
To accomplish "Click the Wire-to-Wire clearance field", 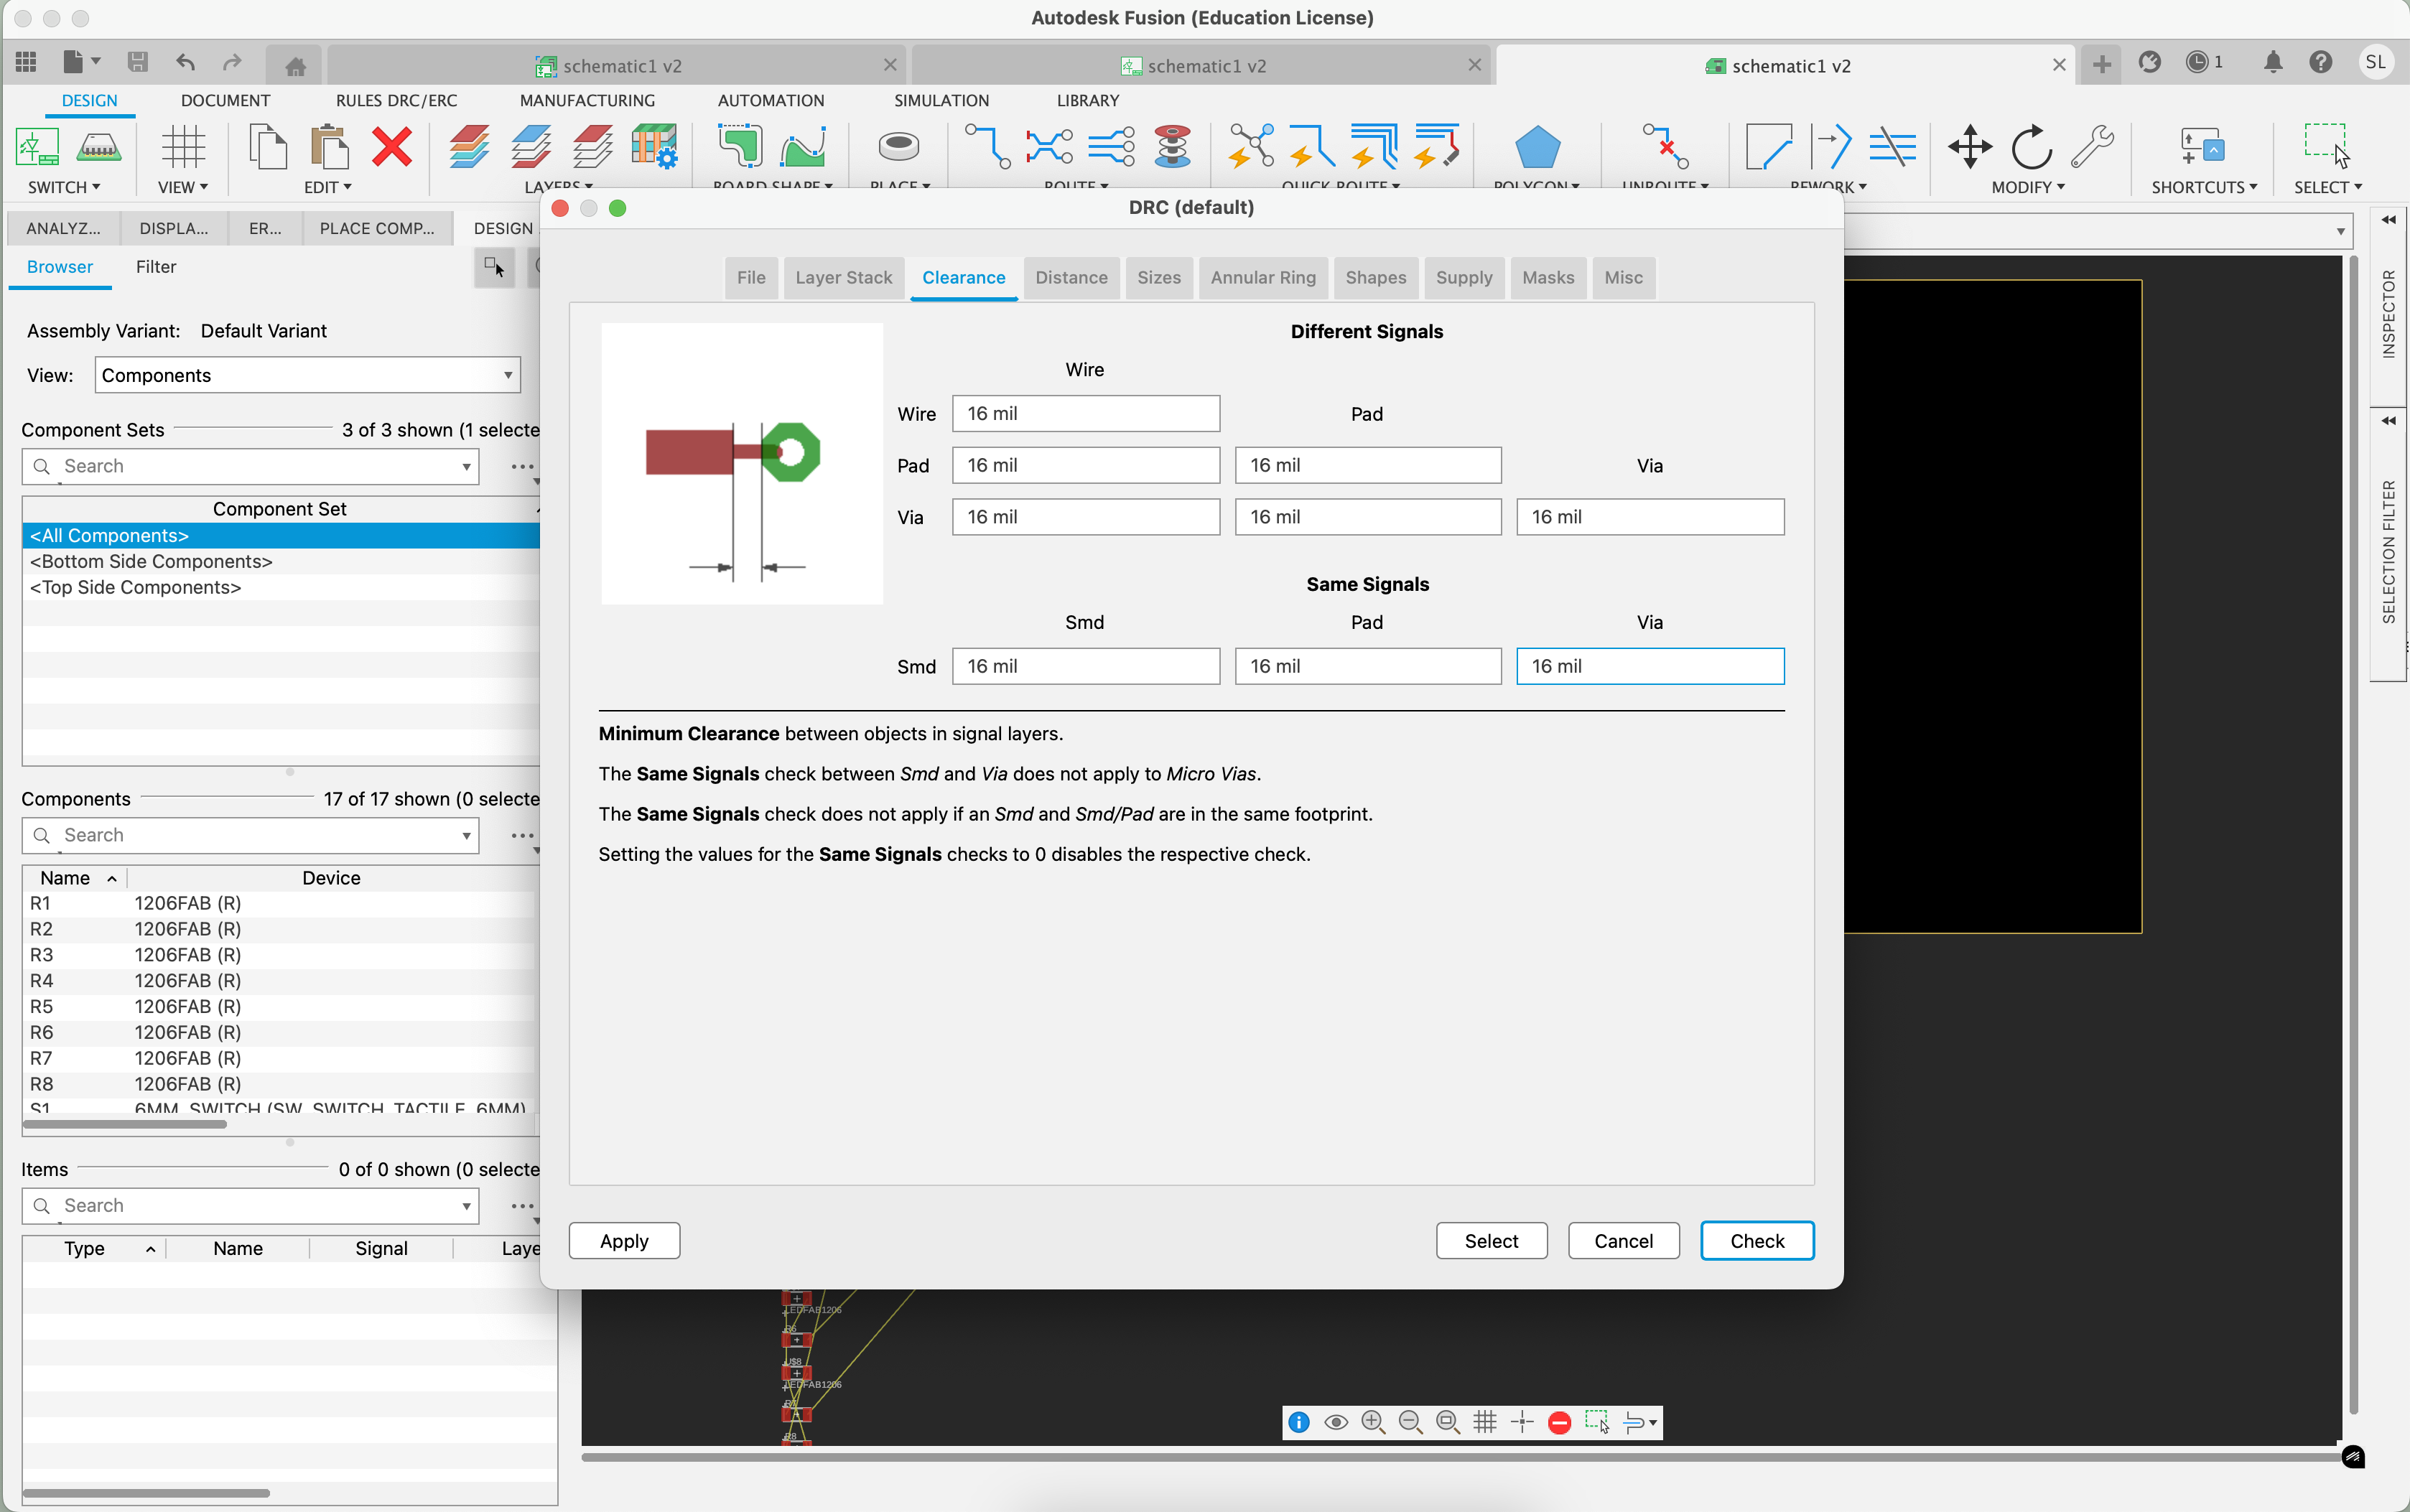I will coord(1085,414).
